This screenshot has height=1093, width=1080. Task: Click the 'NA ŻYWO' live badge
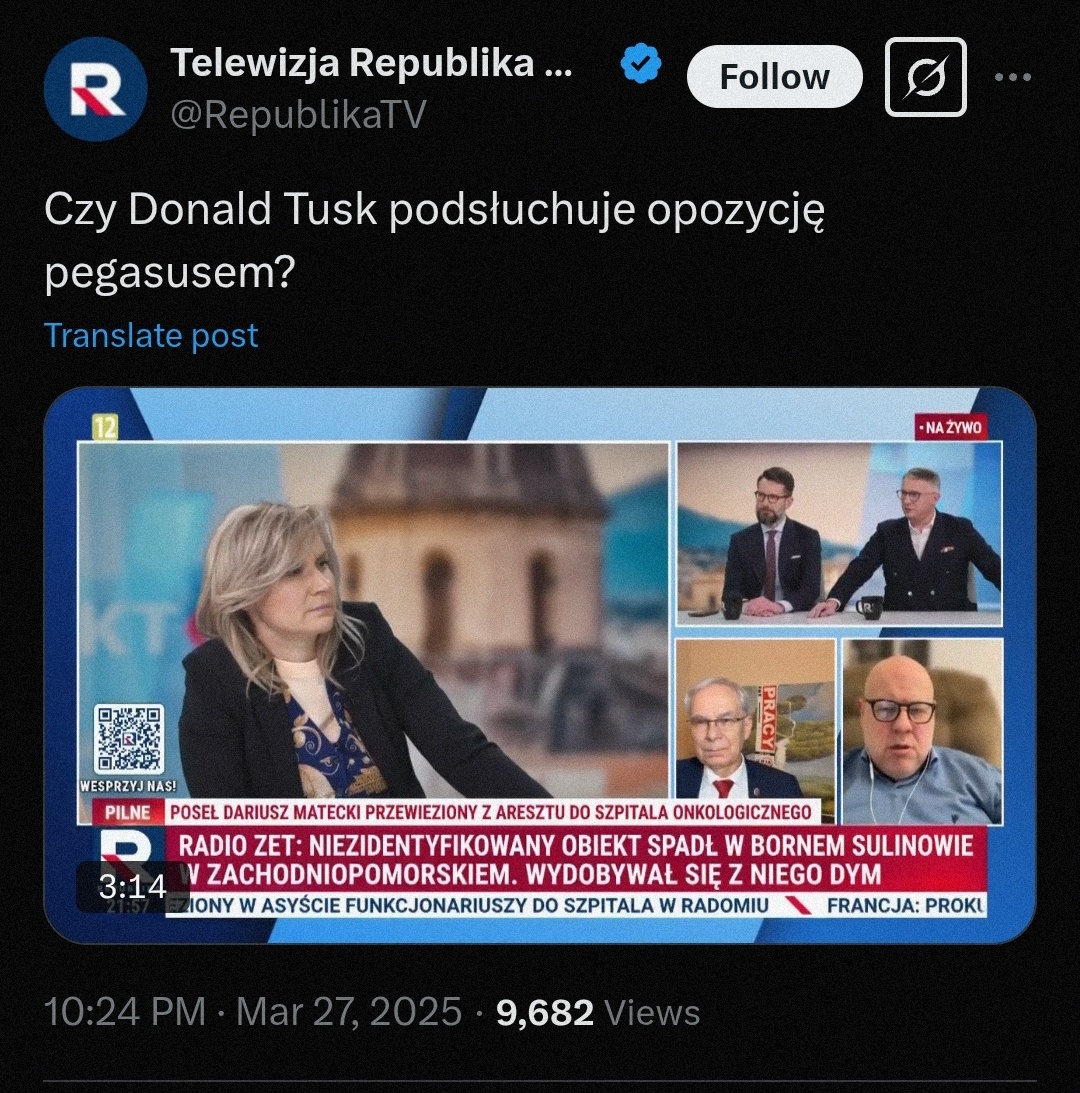(950, 428)
